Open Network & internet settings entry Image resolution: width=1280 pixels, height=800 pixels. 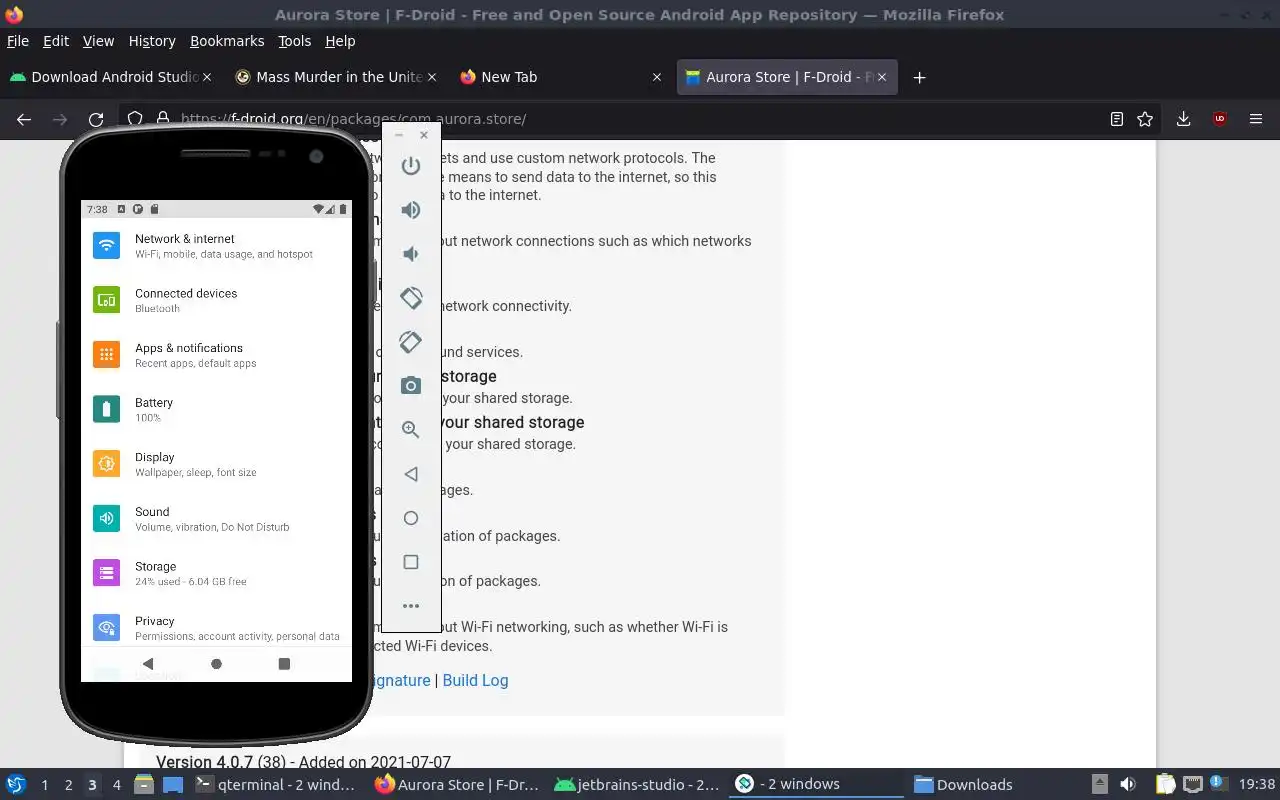tap(216, 245)
